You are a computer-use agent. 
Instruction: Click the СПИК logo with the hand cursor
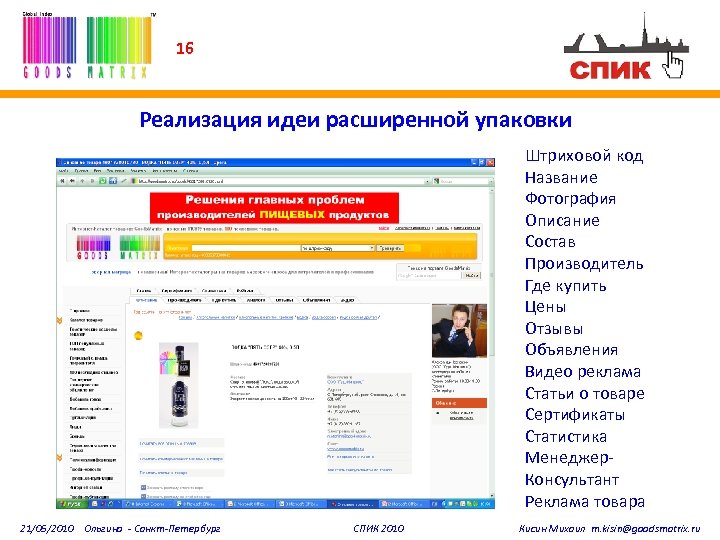[626, 46]
